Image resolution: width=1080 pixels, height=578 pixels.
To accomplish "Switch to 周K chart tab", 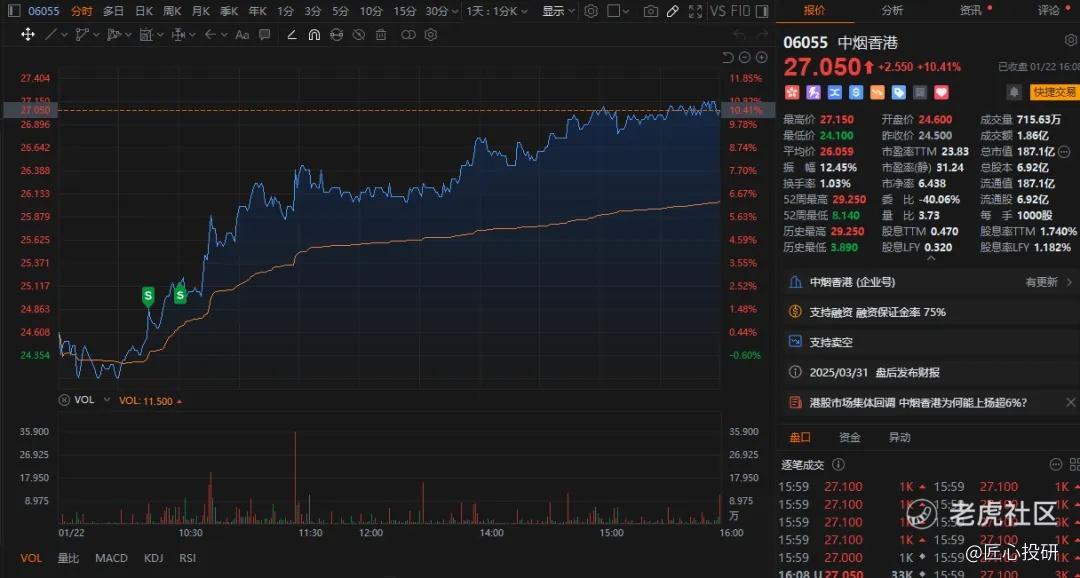I will (172, 11).
